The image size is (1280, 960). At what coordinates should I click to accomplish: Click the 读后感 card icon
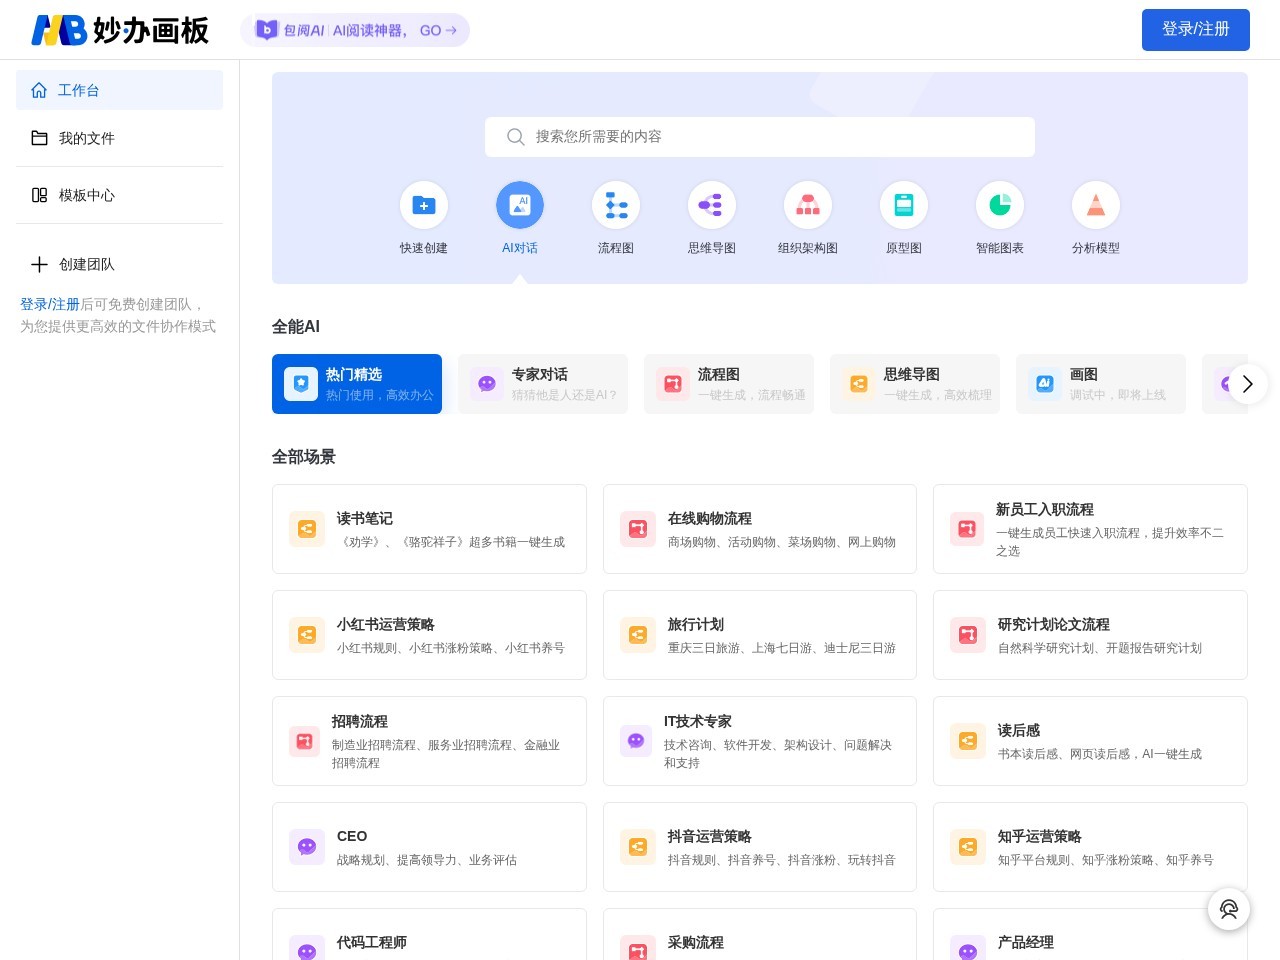coord(968,741)
